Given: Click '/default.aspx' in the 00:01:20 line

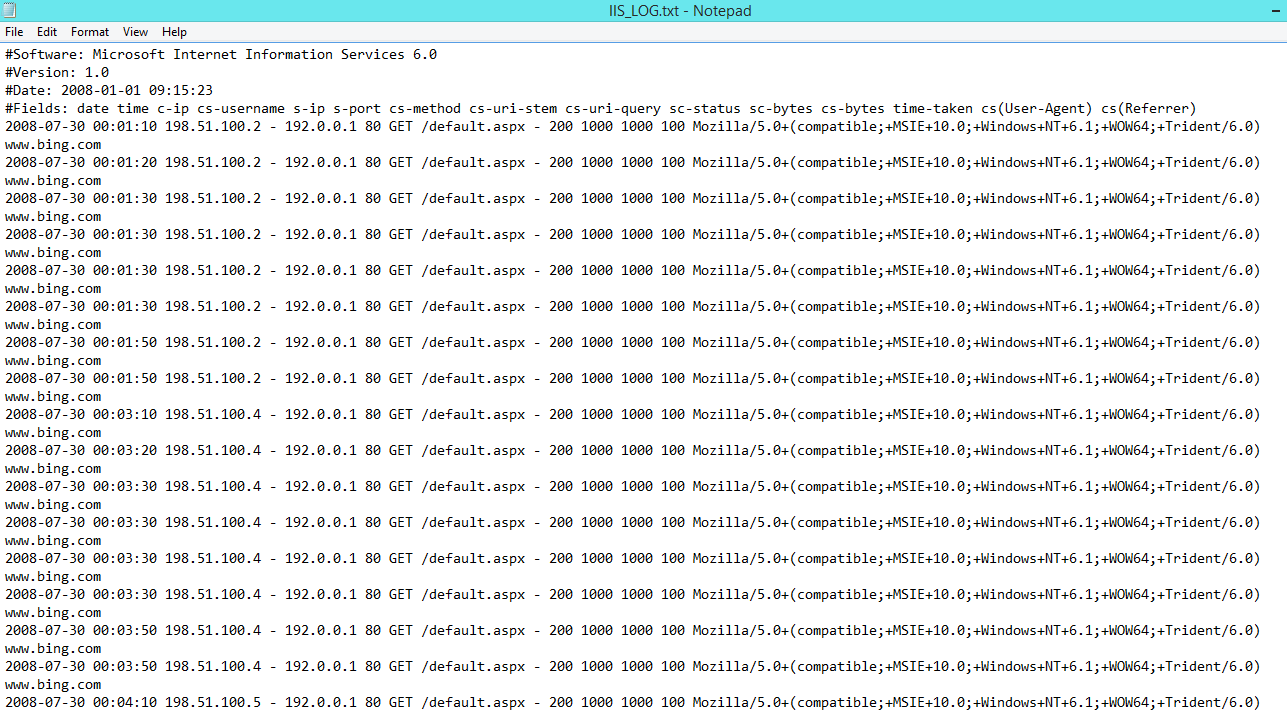Looking at the screenshot, I should pos(473,163).
